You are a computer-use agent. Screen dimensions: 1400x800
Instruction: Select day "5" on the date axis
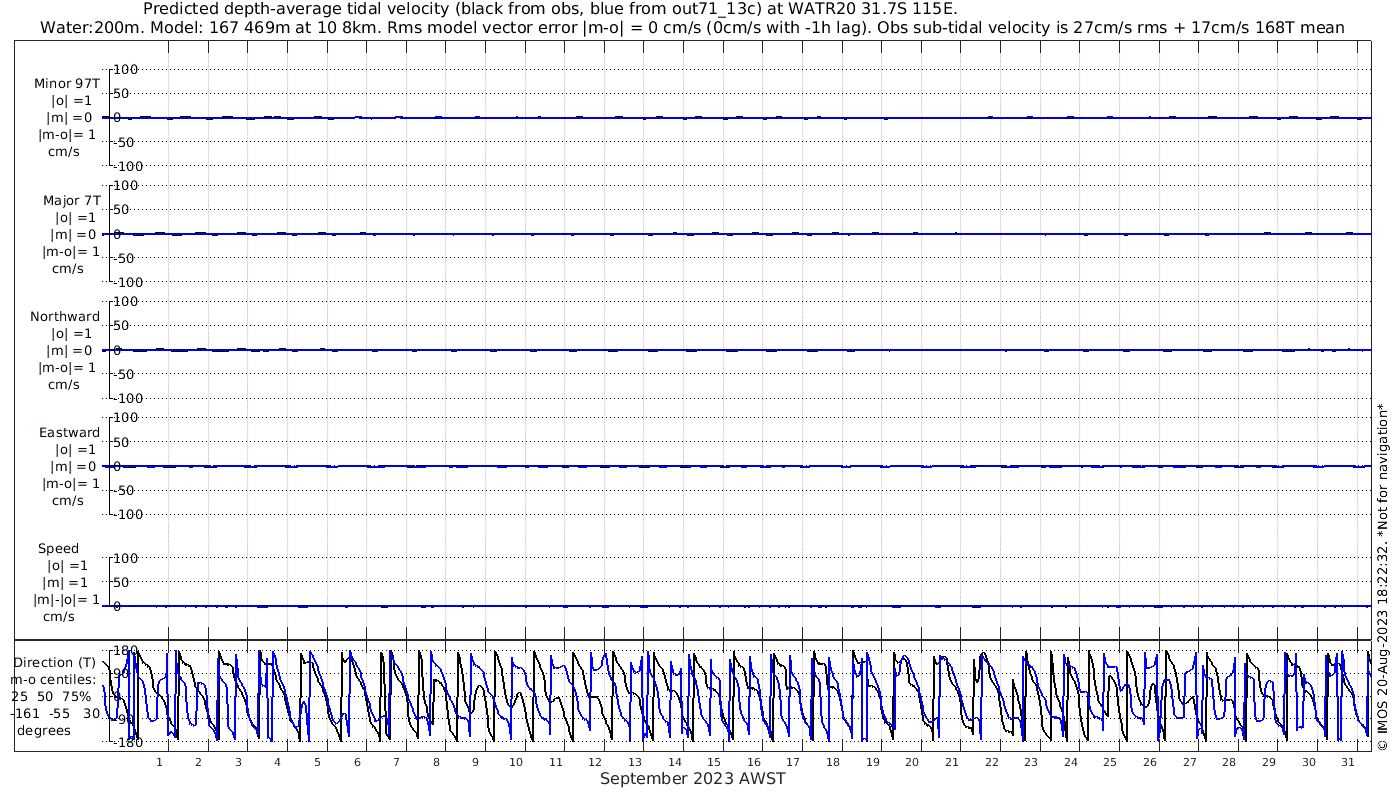tap(317, 762)
